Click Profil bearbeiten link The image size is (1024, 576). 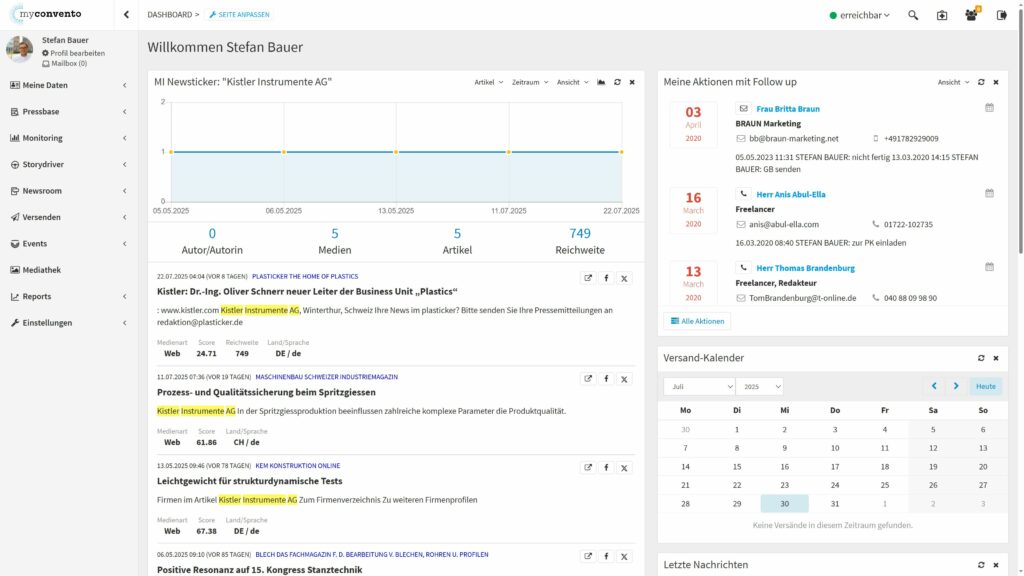[73, 53]
